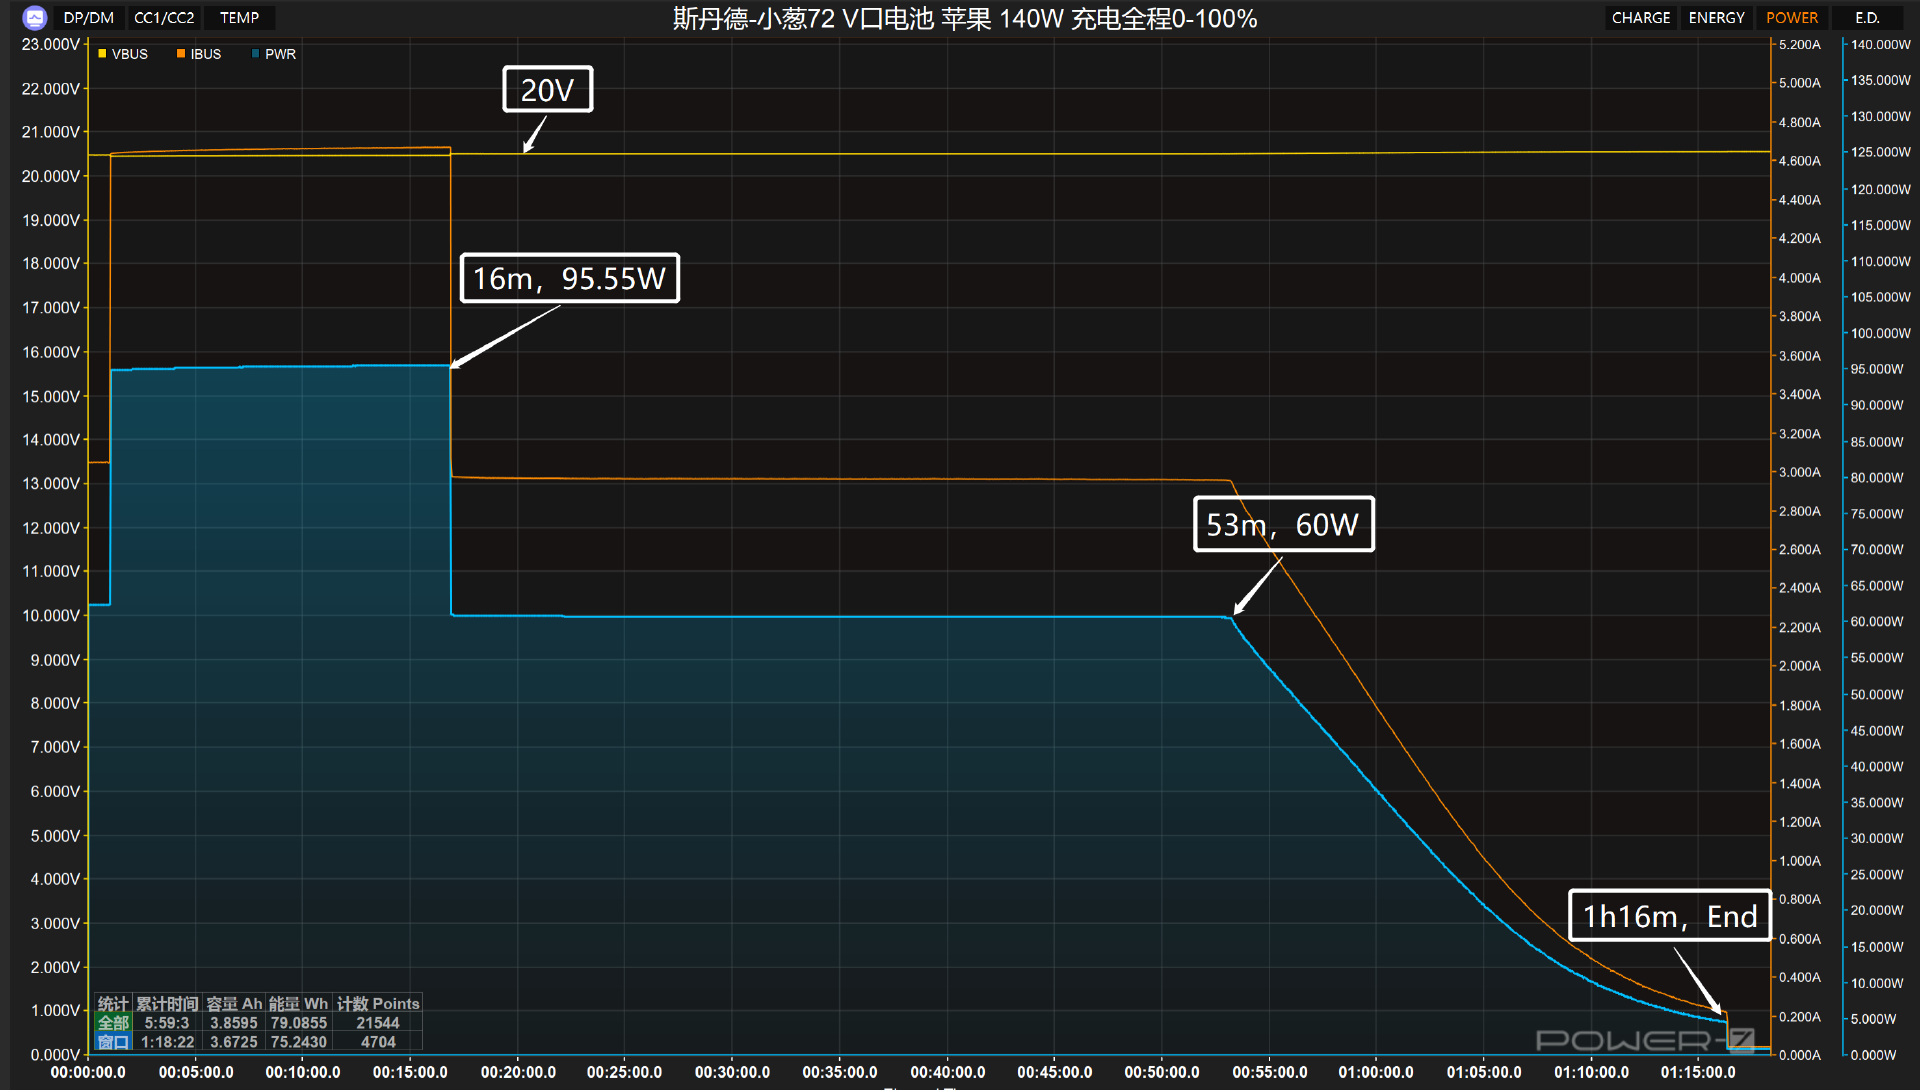The height and width of the screenshot is (1090, 1920).
Task: Open the ENERGY tab
Action: 1717,18
